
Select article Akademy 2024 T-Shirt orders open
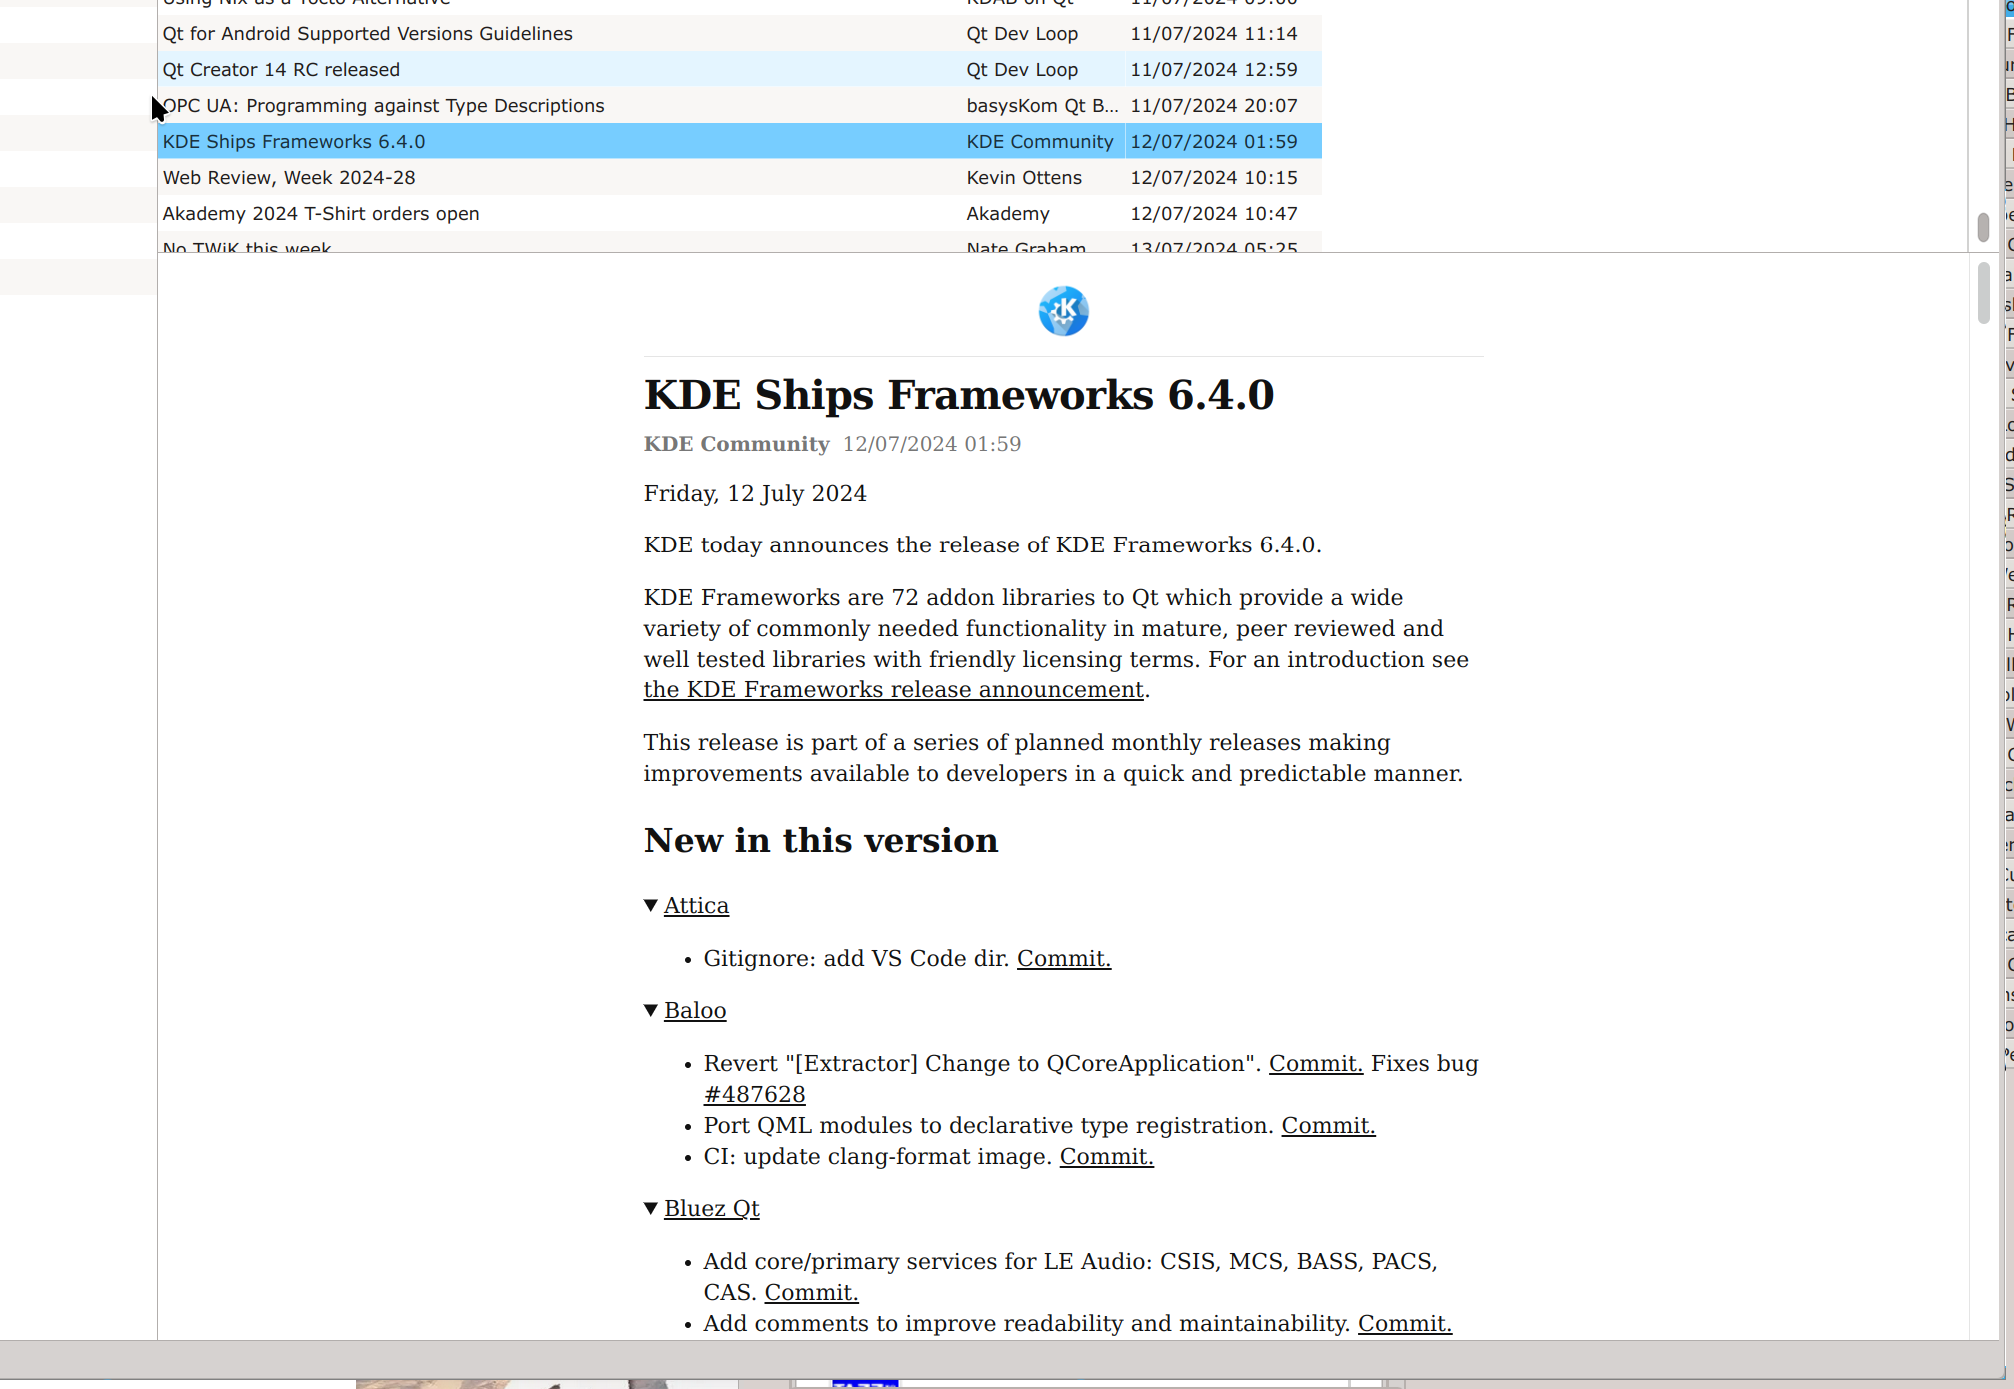739,214
